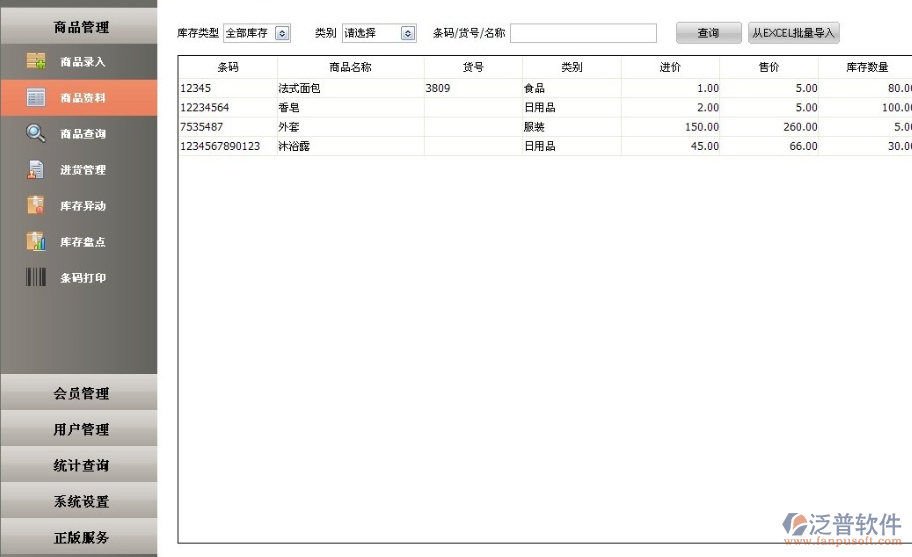Click the category cell 服装
This screenshot has height=557, width=912.
(572, 126)
